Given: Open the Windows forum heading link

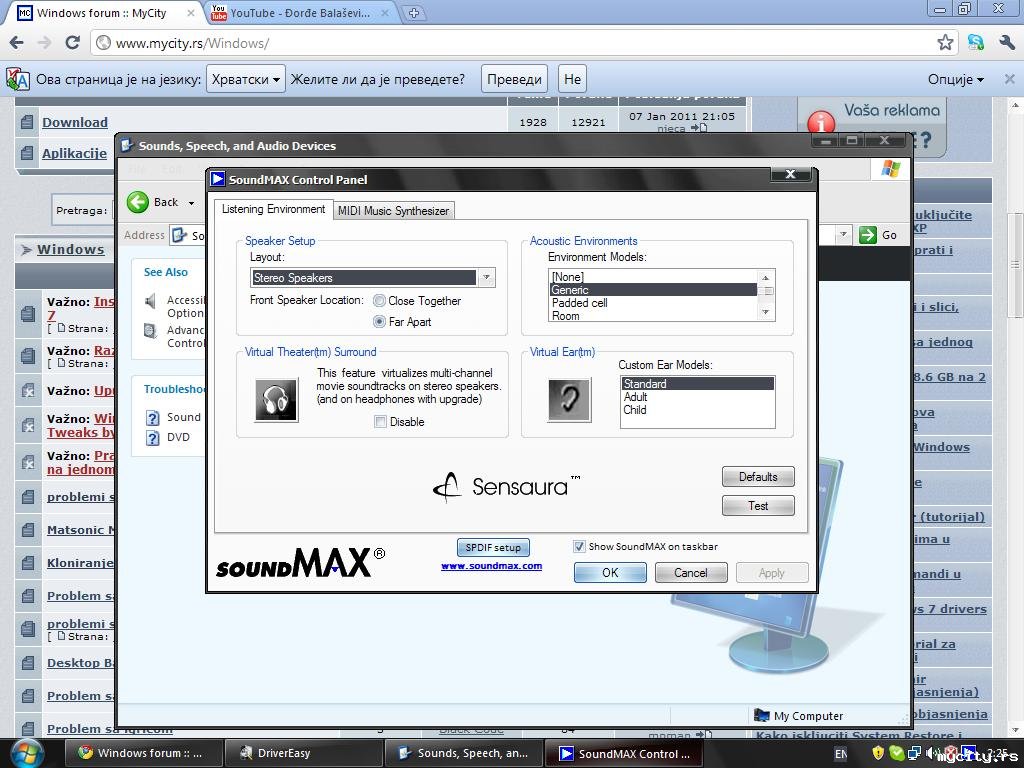Looking at the screenshot, I should pos(71,249).
